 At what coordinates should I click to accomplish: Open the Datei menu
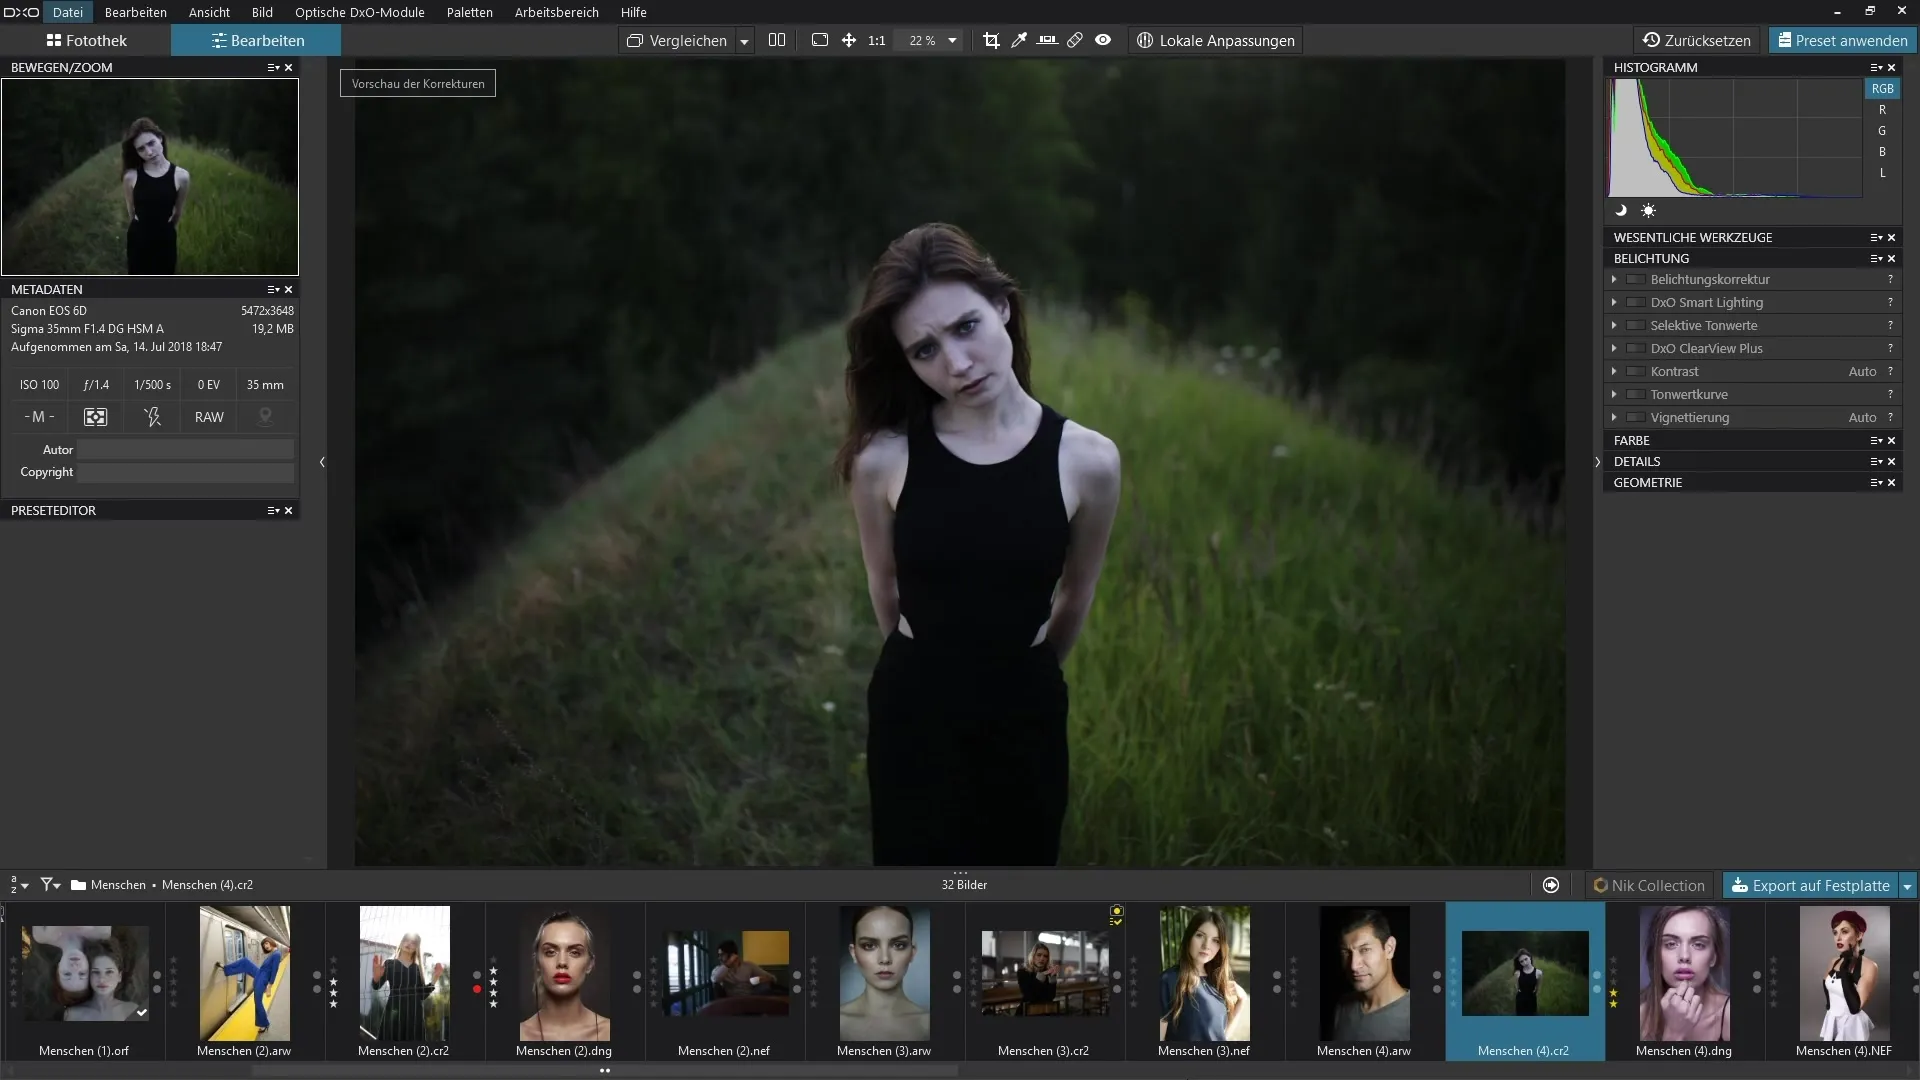click(x=67, y=12)
